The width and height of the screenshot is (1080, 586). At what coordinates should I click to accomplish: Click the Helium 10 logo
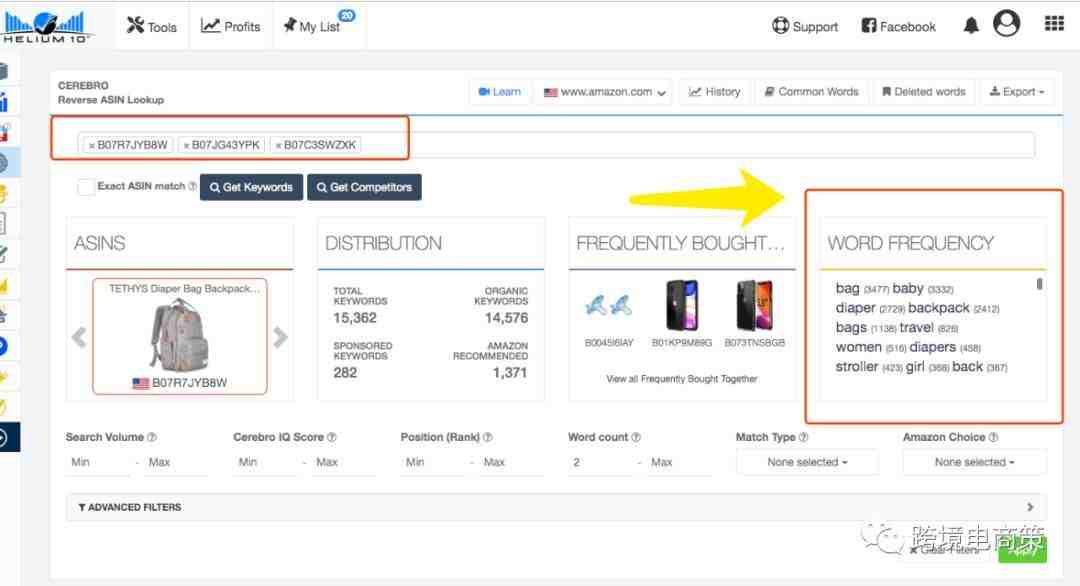pos(46,26)
